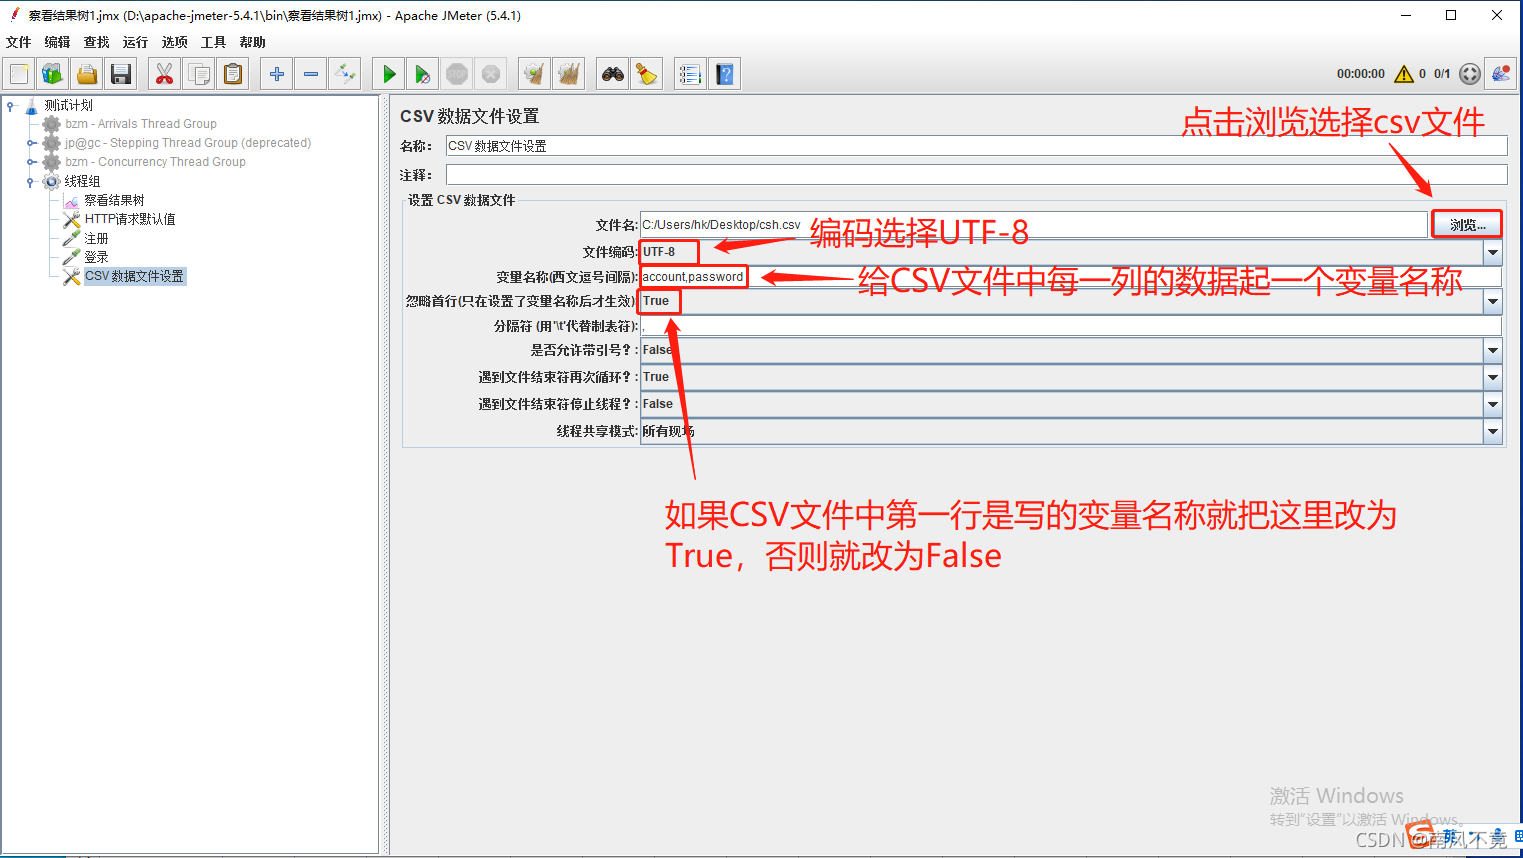1523x858 pixels.
Task: Open the 查找 menu
Action: [97, 42]
